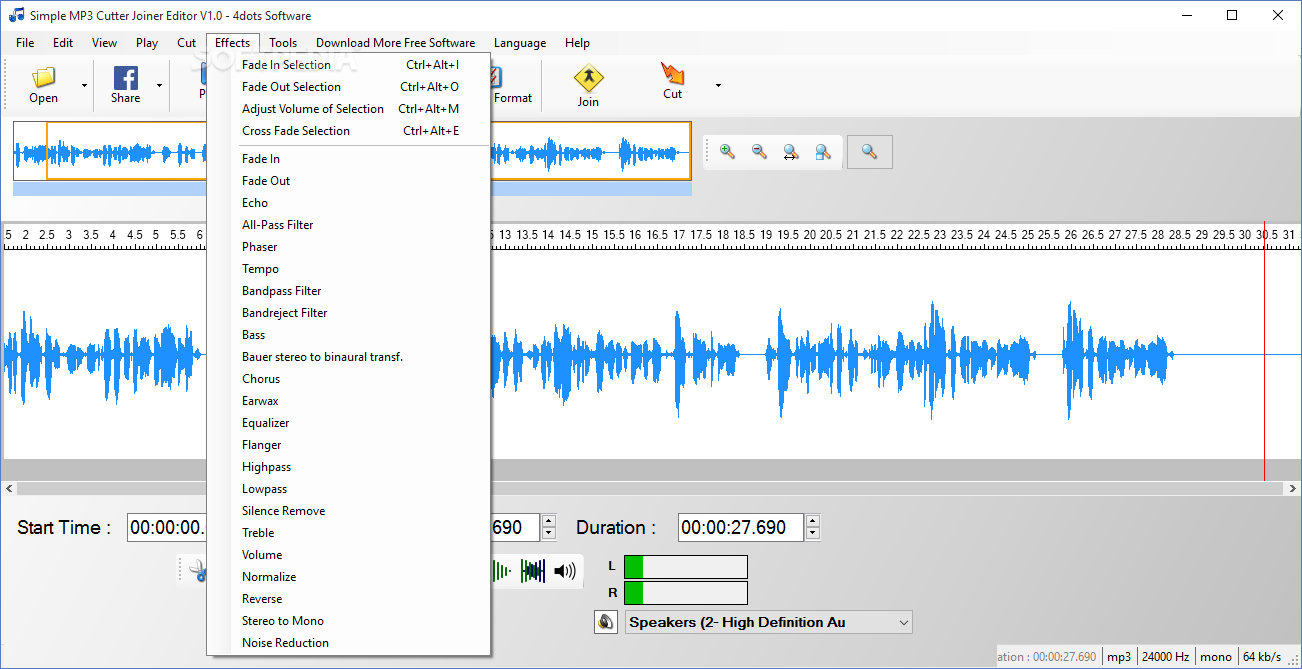Screen dimensions: 1302x669
Task: Click the zoom in magnifier icon
Action: pos(727,152)
